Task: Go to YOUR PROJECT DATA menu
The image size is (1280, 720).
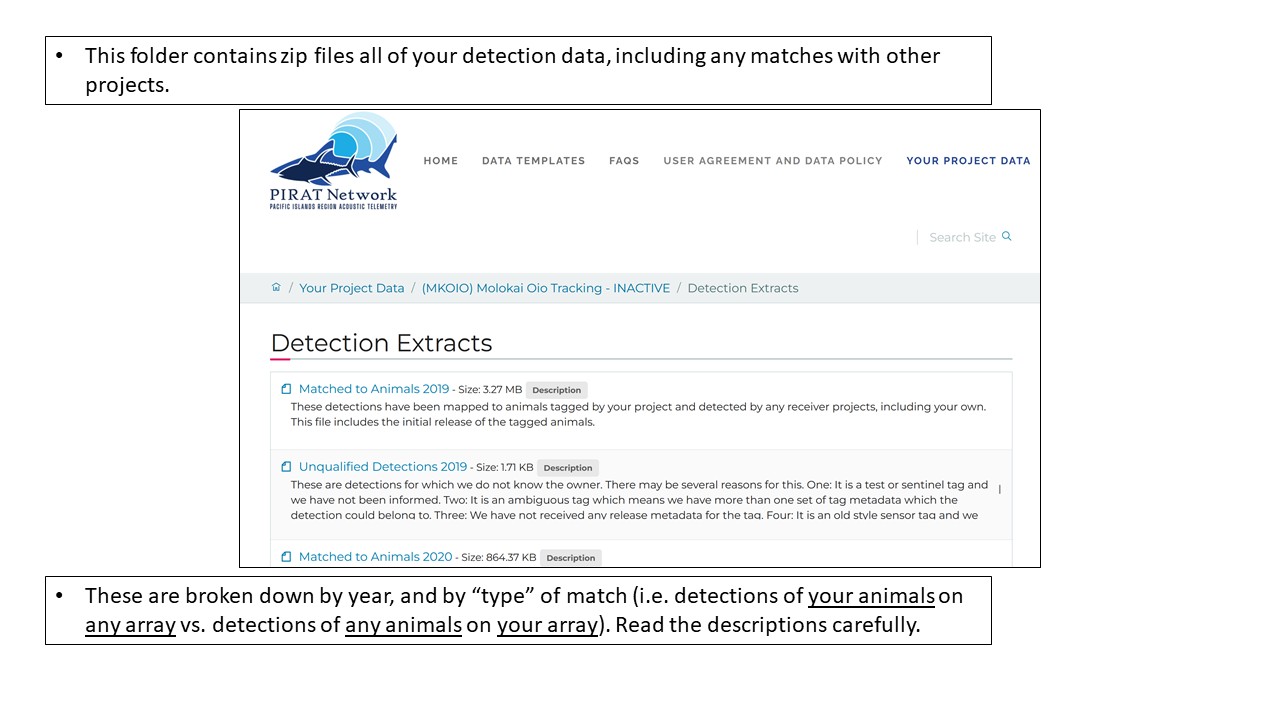Action: coord(968,160)
